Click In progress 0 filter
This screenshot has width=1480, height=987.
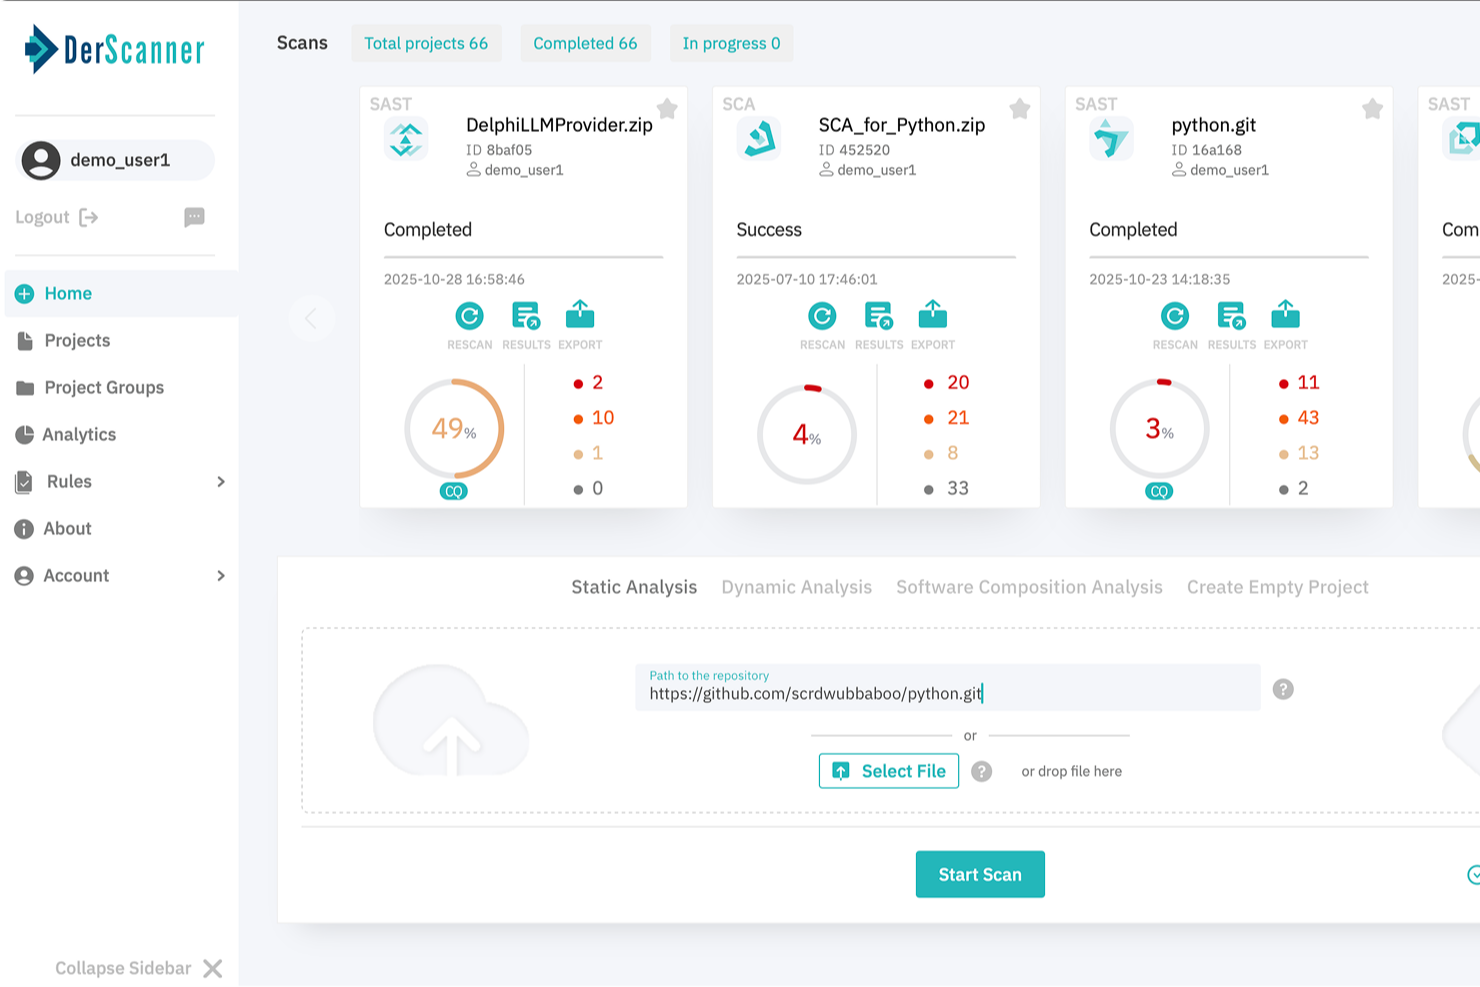pos(731,43)
